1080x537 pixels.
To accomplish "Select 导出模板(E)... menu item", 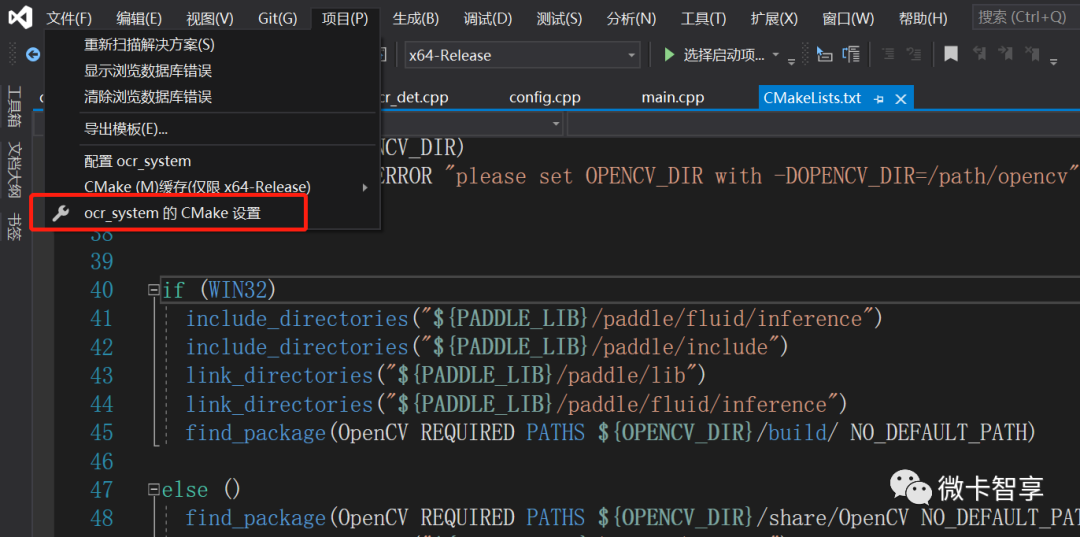I will click(x=212, y=129).
